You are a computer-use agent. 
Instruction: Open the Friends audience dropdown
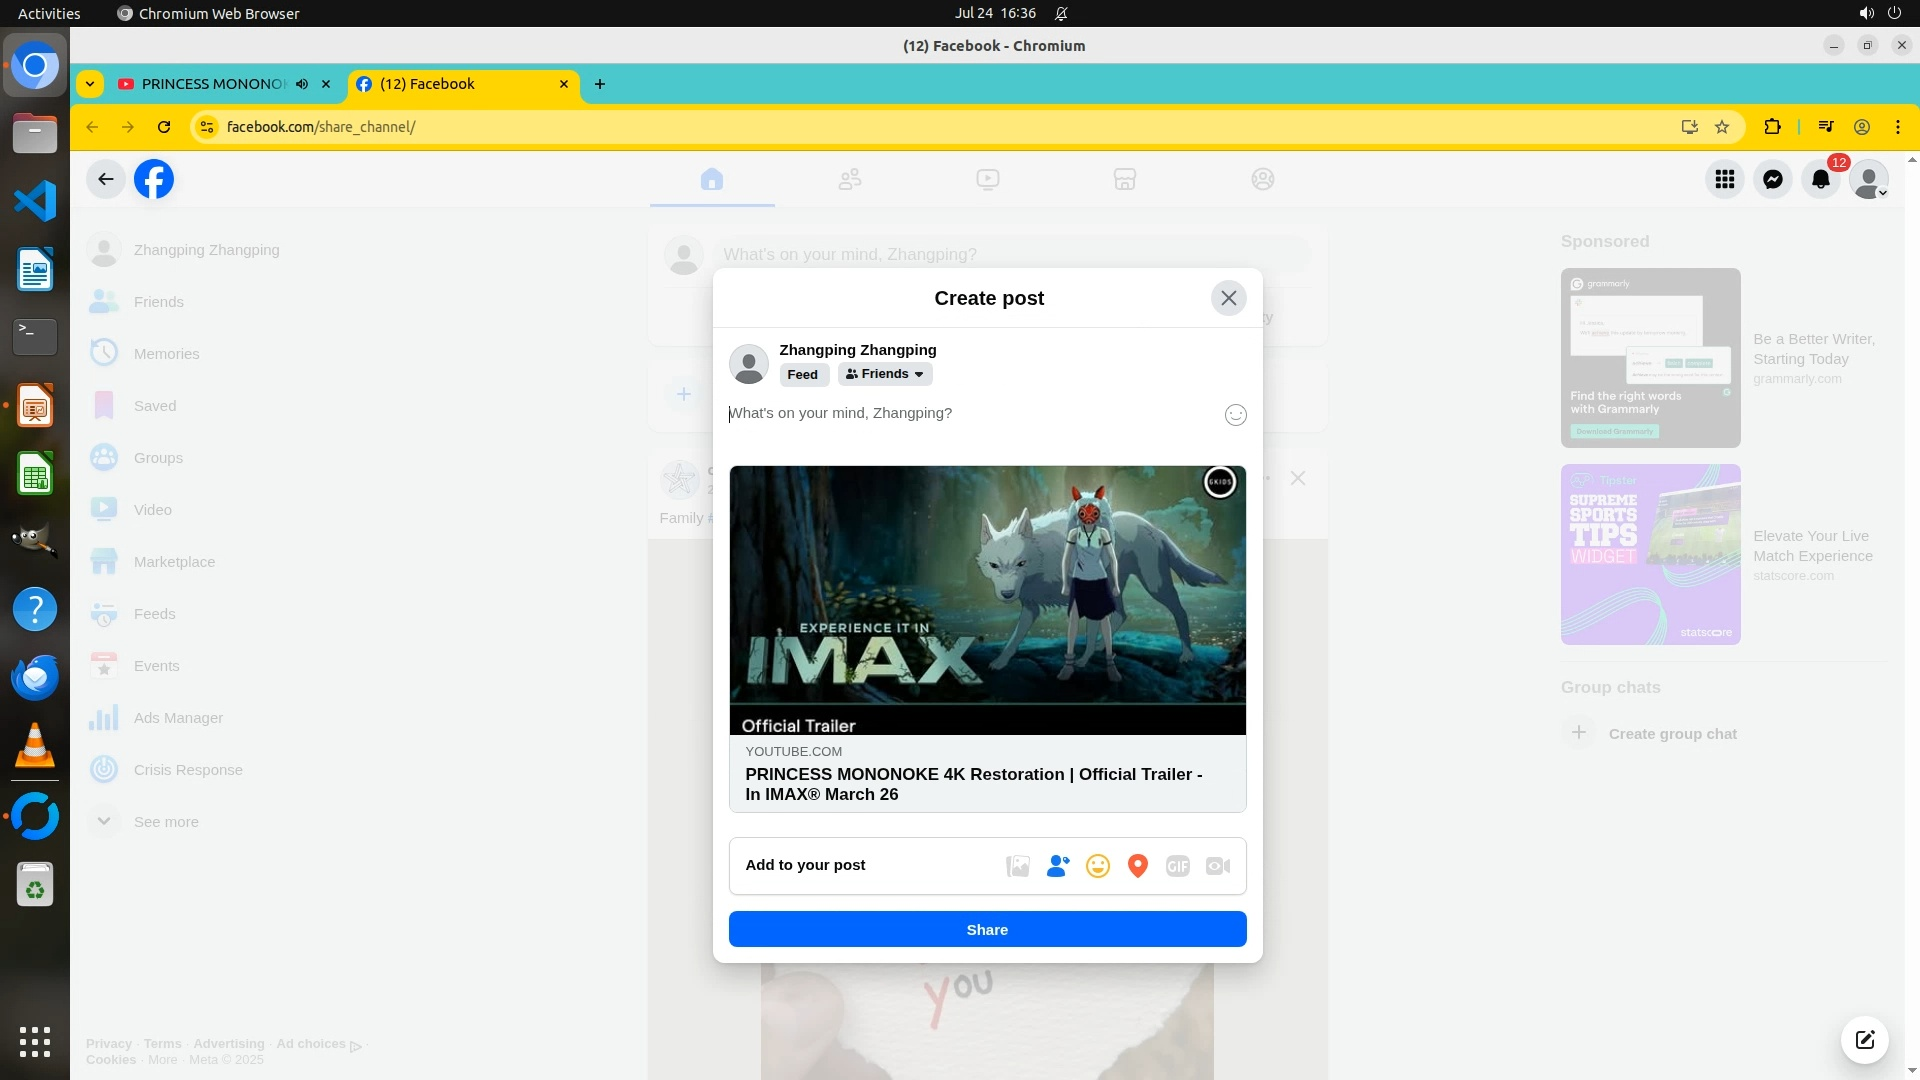[x=885, y=374]
